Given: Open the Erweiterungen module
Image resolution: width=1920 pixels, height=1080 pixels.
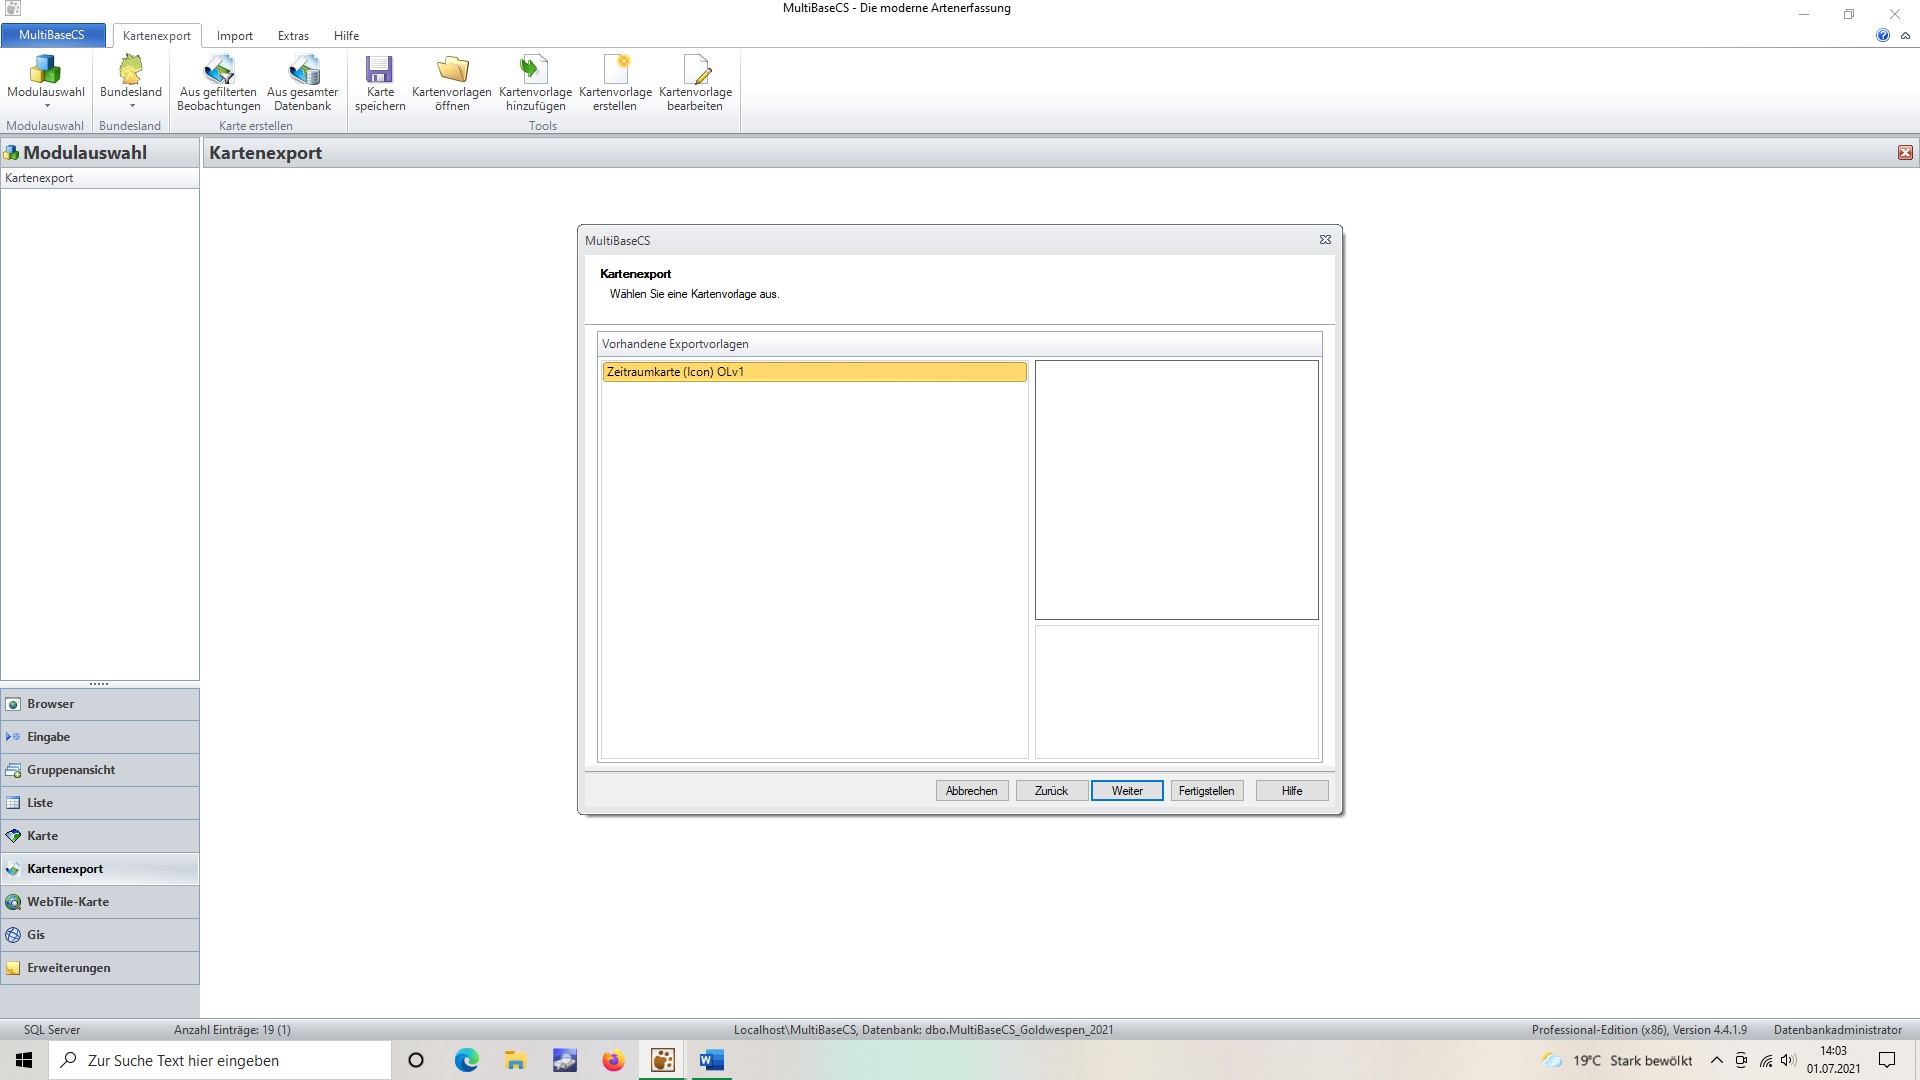Looking at the screenshot, I should [100, 968].
